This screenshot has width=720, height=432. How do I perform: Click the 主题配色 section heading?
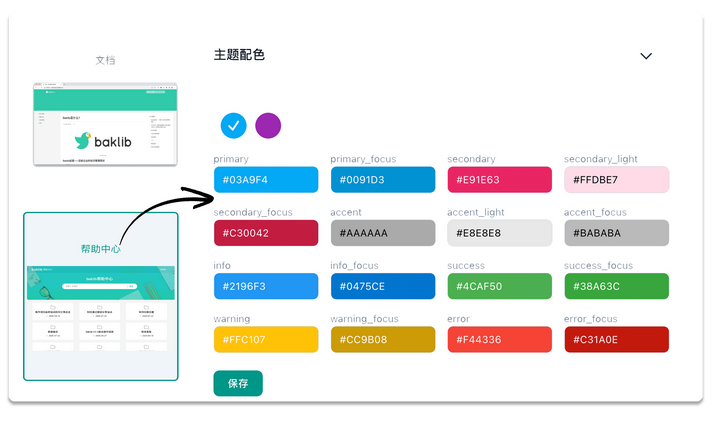point(239,55)
